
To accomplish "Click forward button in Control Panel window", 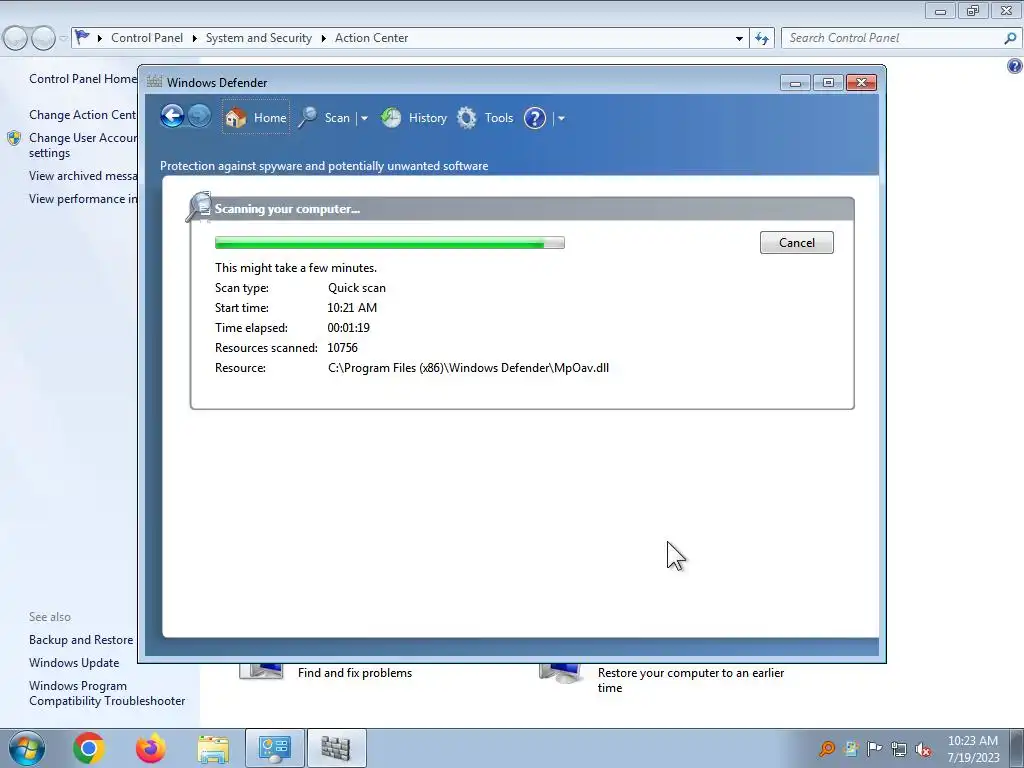I will tap(43, 38).
